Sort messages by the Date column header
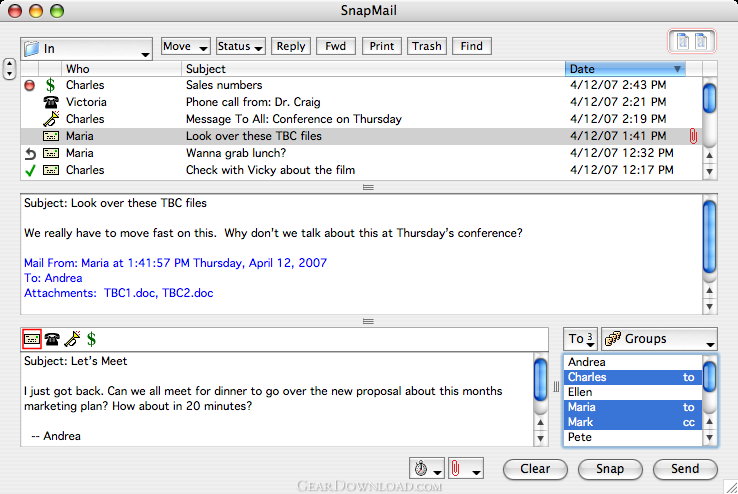 coord(625,69)
